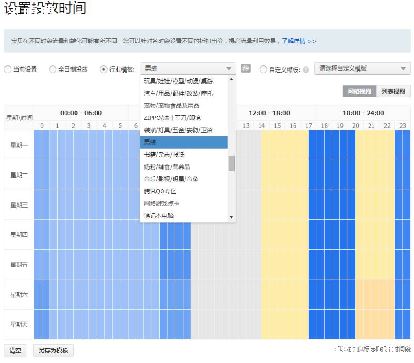Screen dimensions: 414x363
Task: Click the dark blue 星期一 cell at hour 18
Action: click(x=324, y=145)
